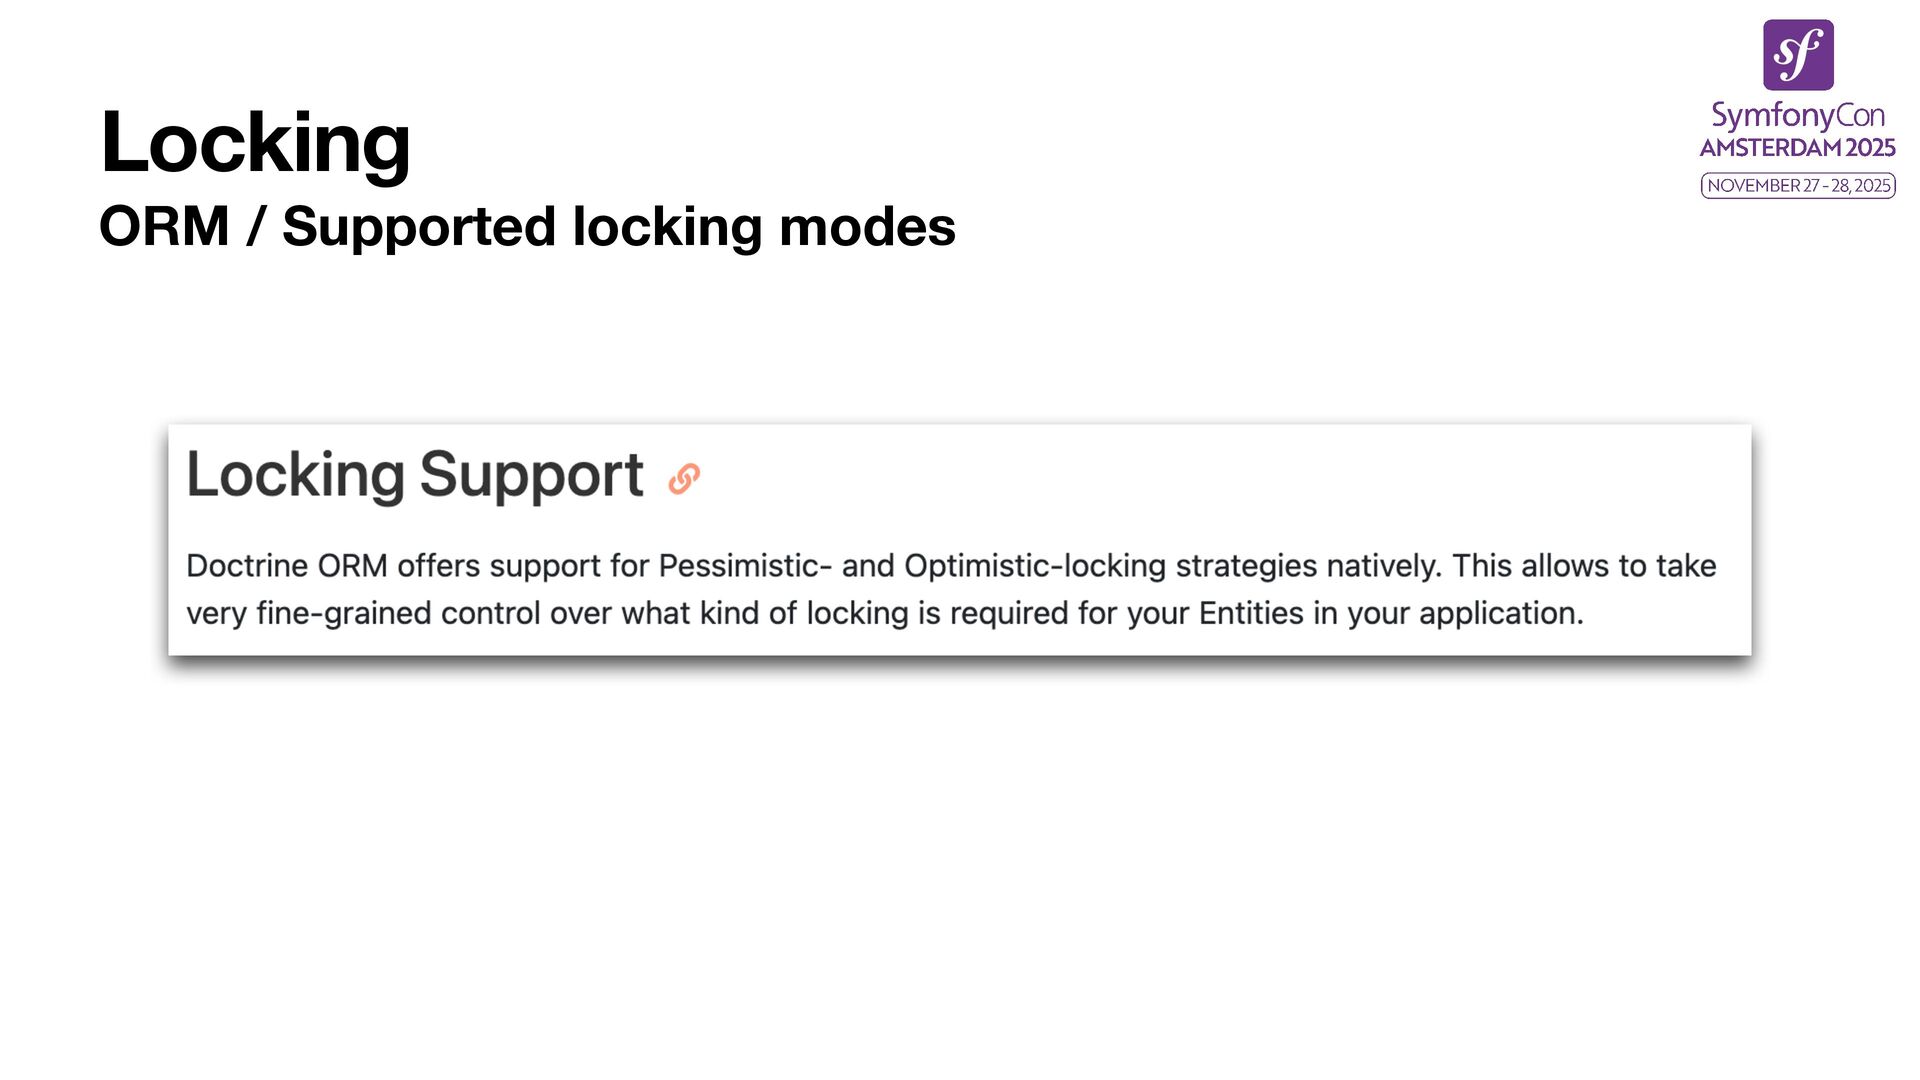The image size is (1920, 1080).
Task: Click the Optimistic-locking text in the paragraph
Action: [1035, 566]
